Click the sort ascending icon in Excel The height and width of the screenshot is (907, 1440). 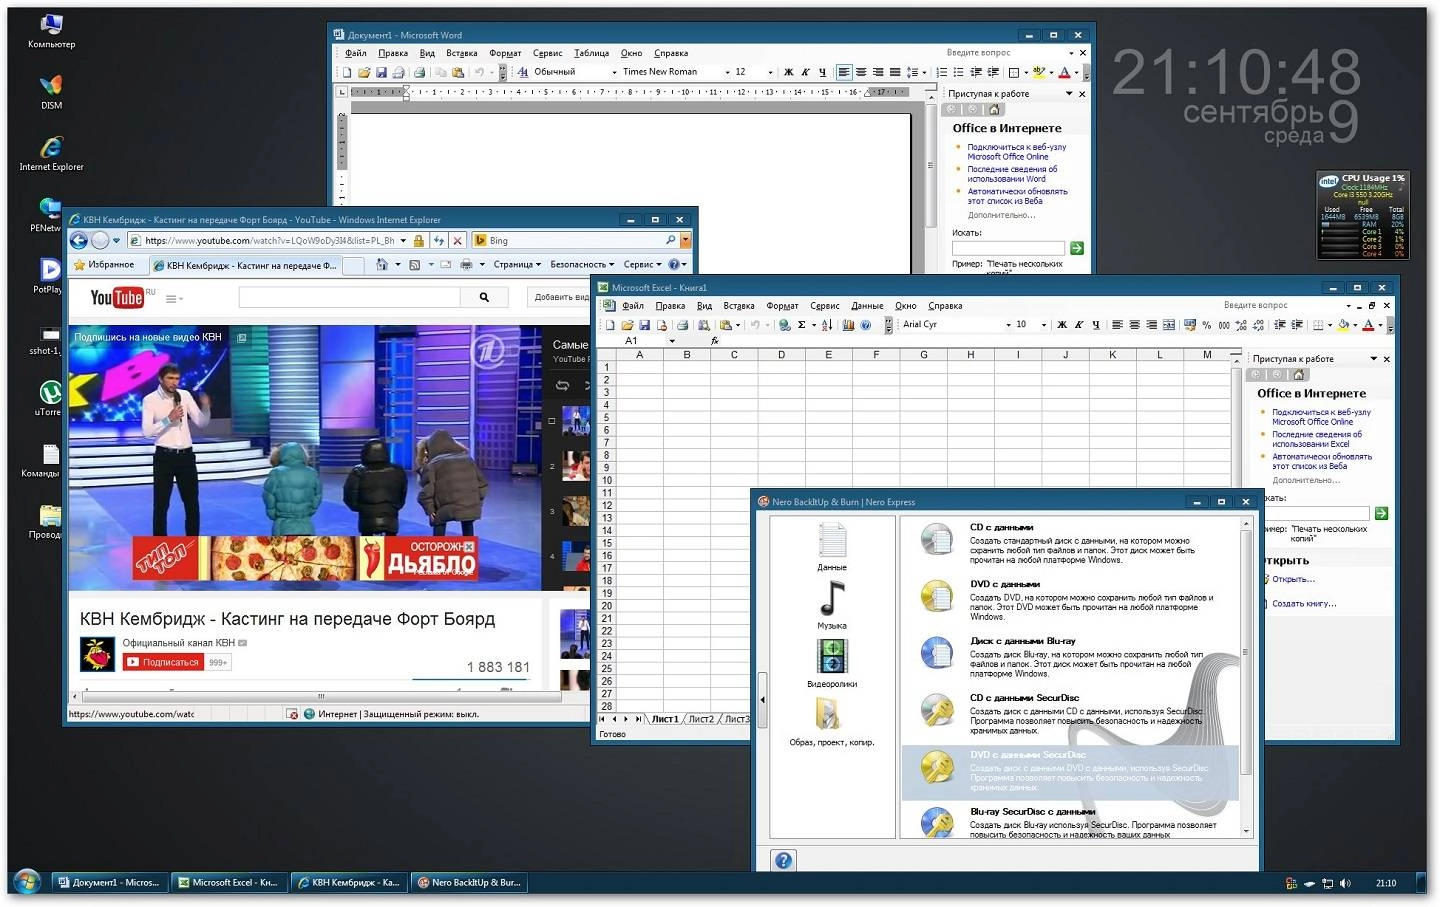[826, 325]
